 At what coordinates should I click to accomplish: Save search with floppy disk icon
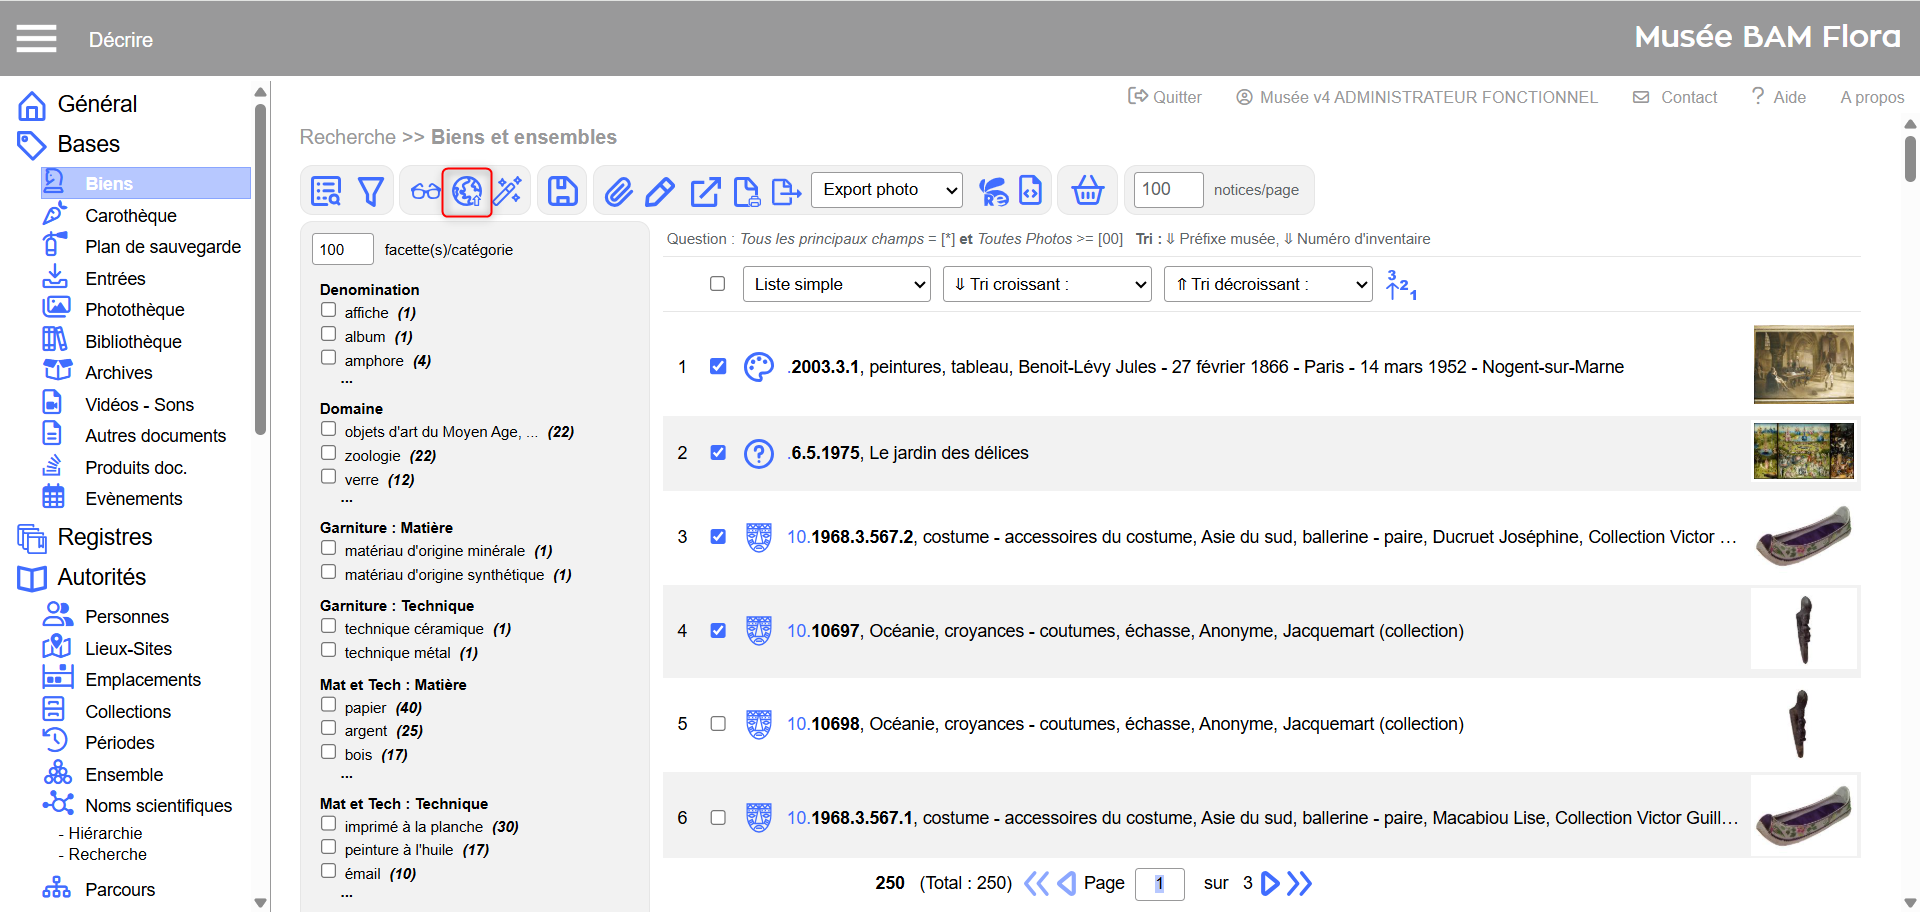point(562,191)
